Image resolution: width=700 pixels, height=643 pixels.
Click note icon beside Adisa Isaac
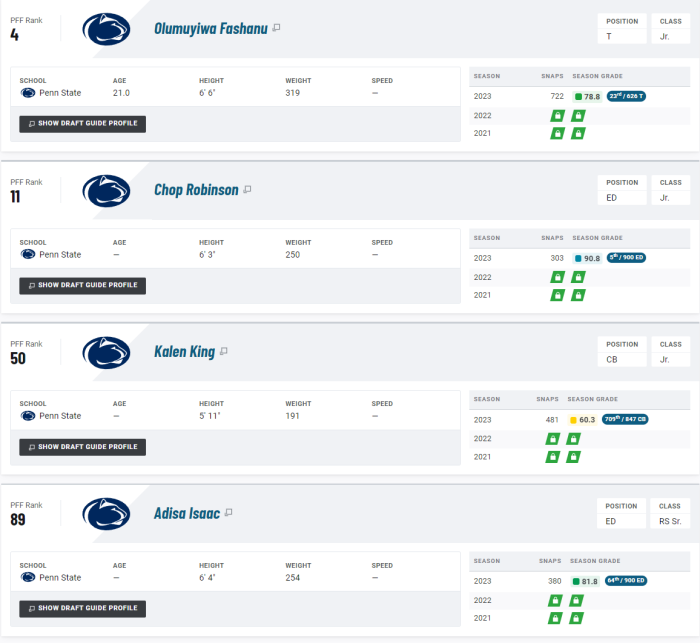point(229,512)
